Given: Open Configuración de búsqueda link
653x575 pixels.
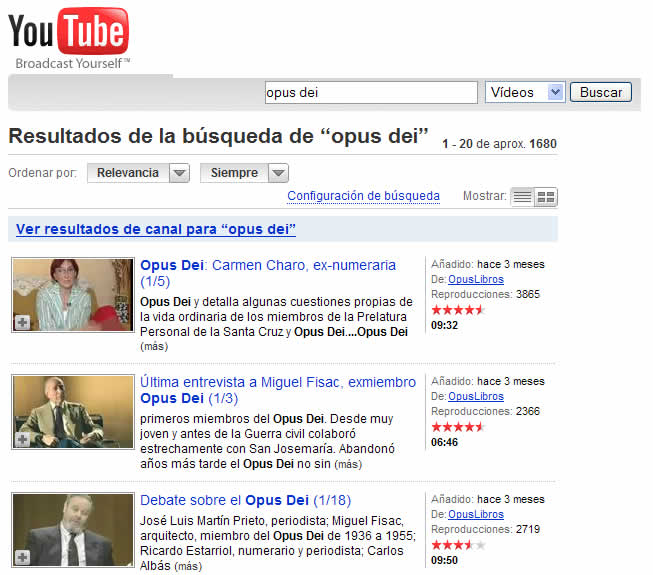Looking at the screenshot, I should click(363, 196).
